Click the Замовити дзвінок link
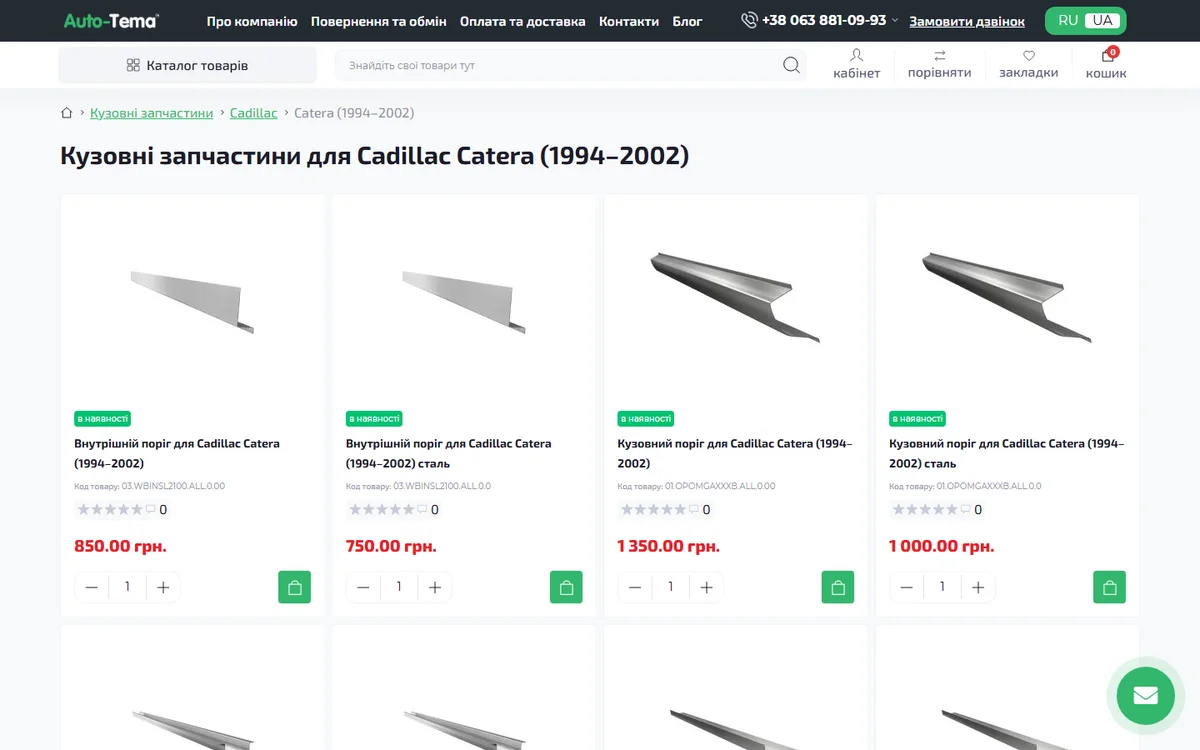1200x750 pixels. [x=967, y=21]
